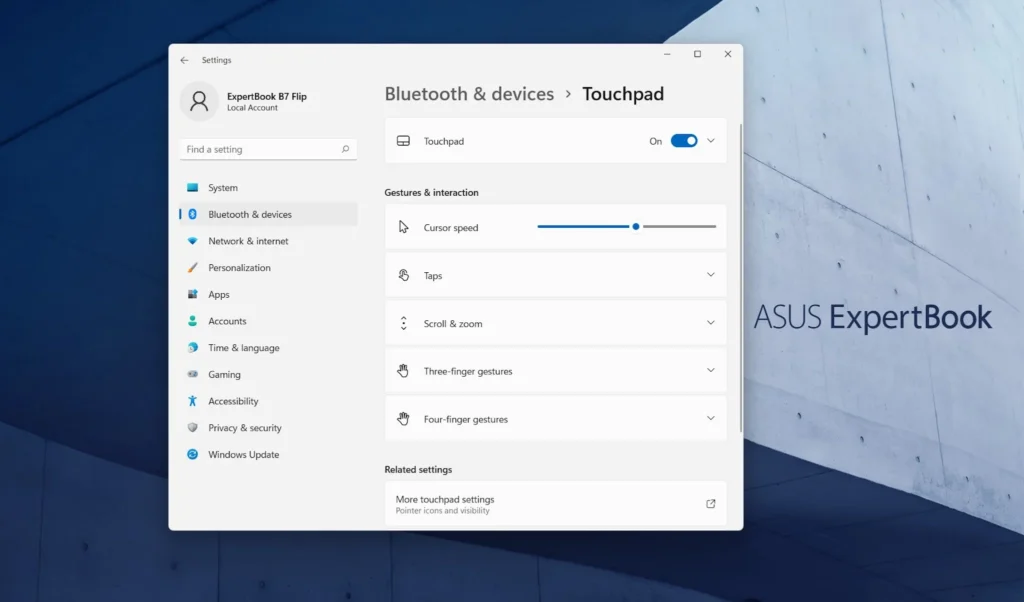Click the Privacy & security shield icon
Viewport: 1024px width, 602px height.
(192, 428)
